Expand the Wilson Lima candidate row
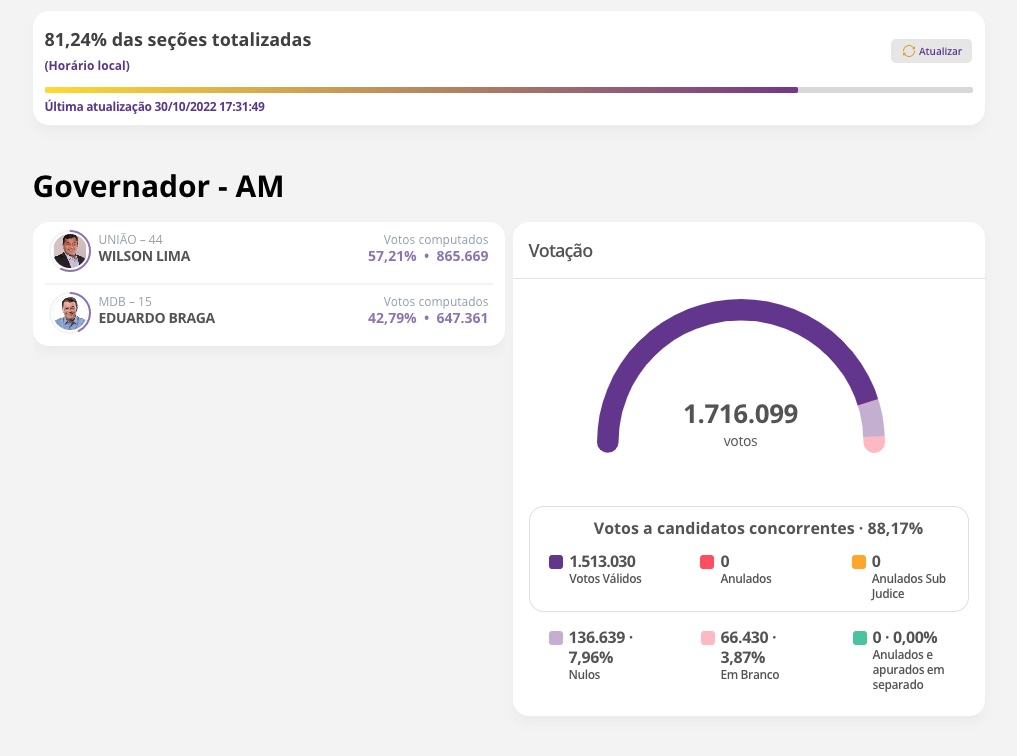The height and width of the screenshot is (756, 1017). coord(268,251)
